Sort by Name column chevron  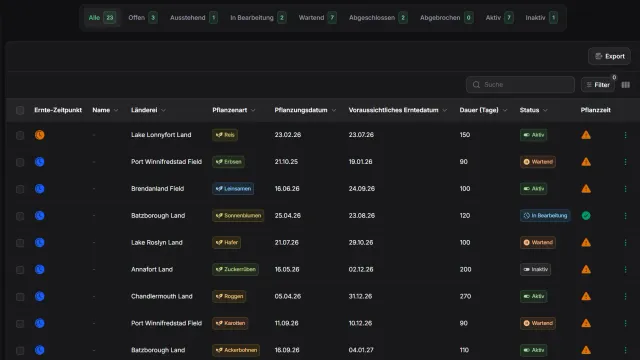click(116, 110)
